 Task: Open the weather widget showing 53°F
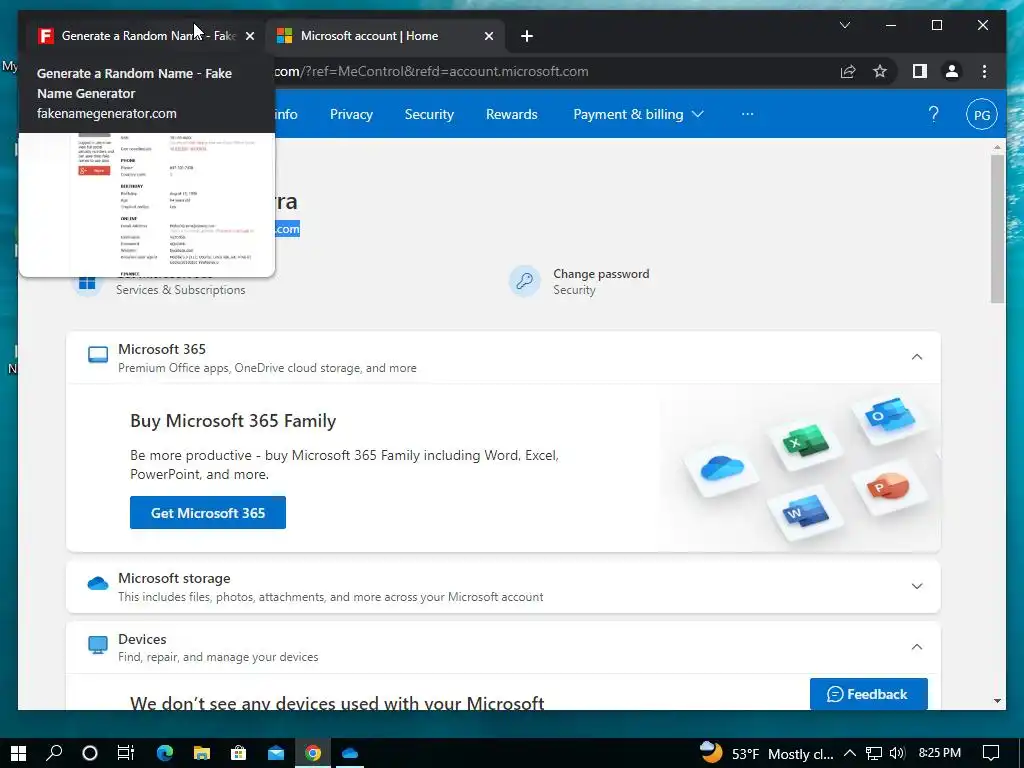coord(766,753)
